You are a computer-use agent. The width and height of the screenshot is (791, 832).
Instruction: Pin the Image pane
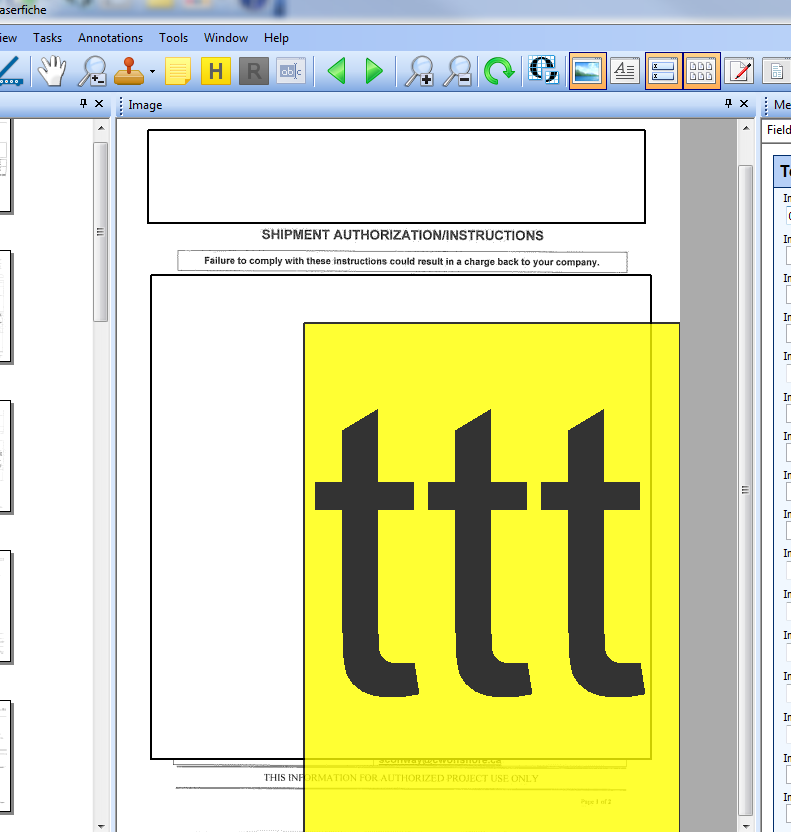(x=728, y=104)
